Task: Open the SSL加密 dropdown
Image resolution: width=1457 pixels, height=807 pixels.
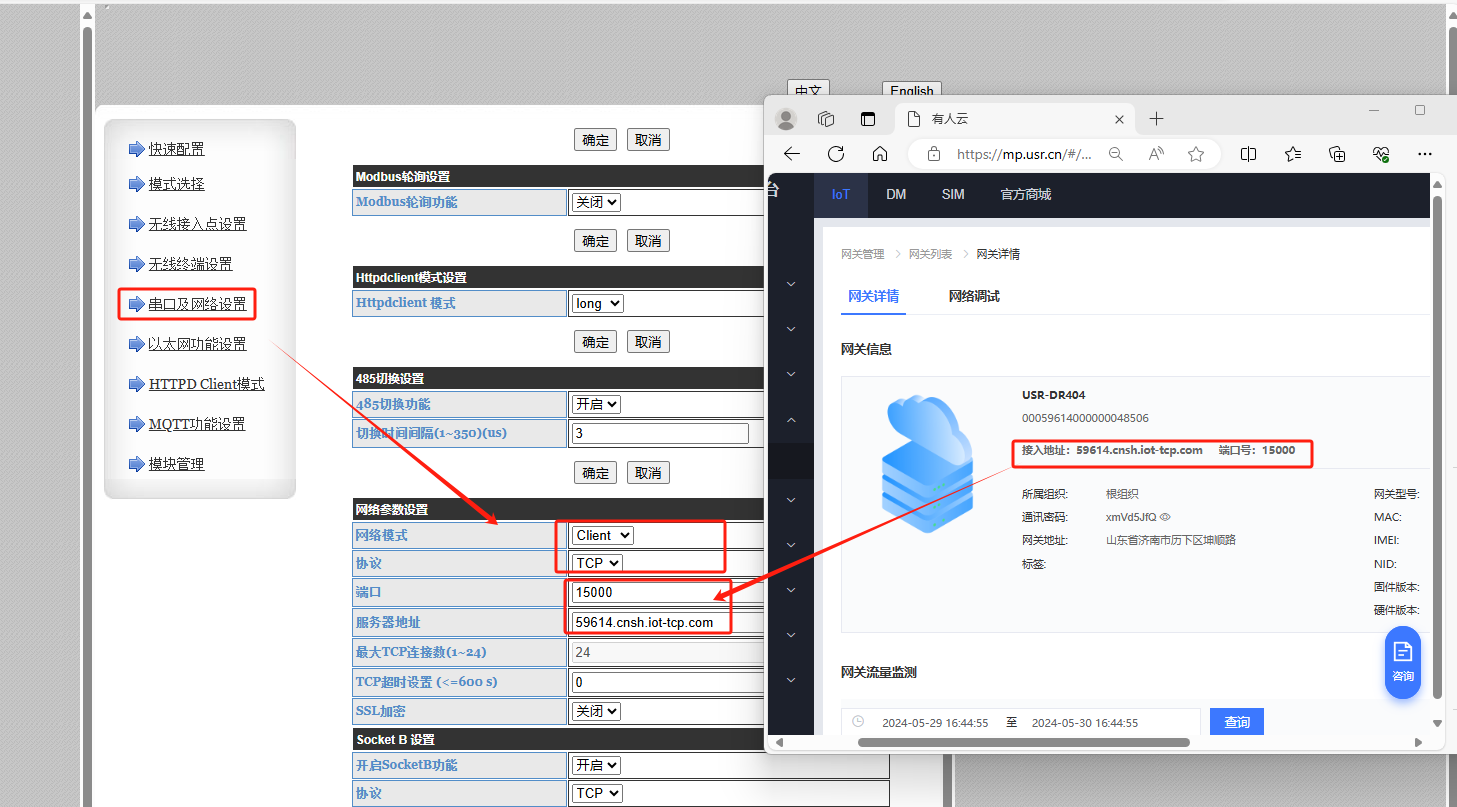Action: click(596, 711)
